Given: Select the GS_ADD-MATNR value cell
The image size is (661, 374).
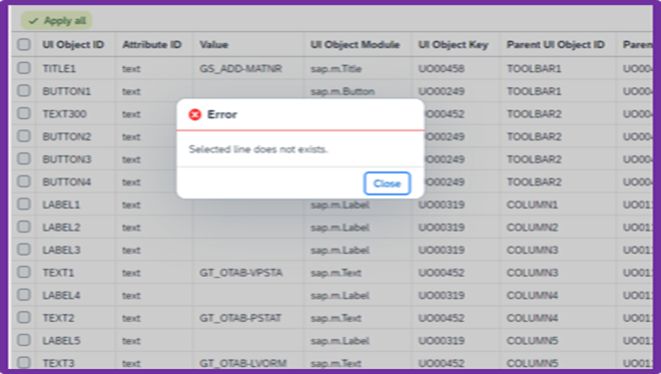Looking at the screenshot, I should point(241,69).
